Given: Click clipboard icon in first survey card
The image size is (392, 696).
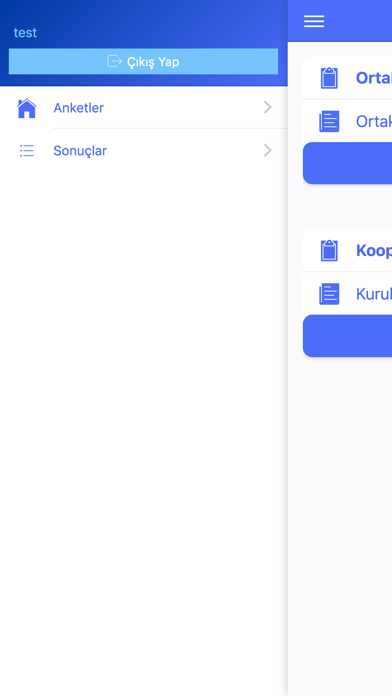Looking at the screenshot, I should [329, 78].
